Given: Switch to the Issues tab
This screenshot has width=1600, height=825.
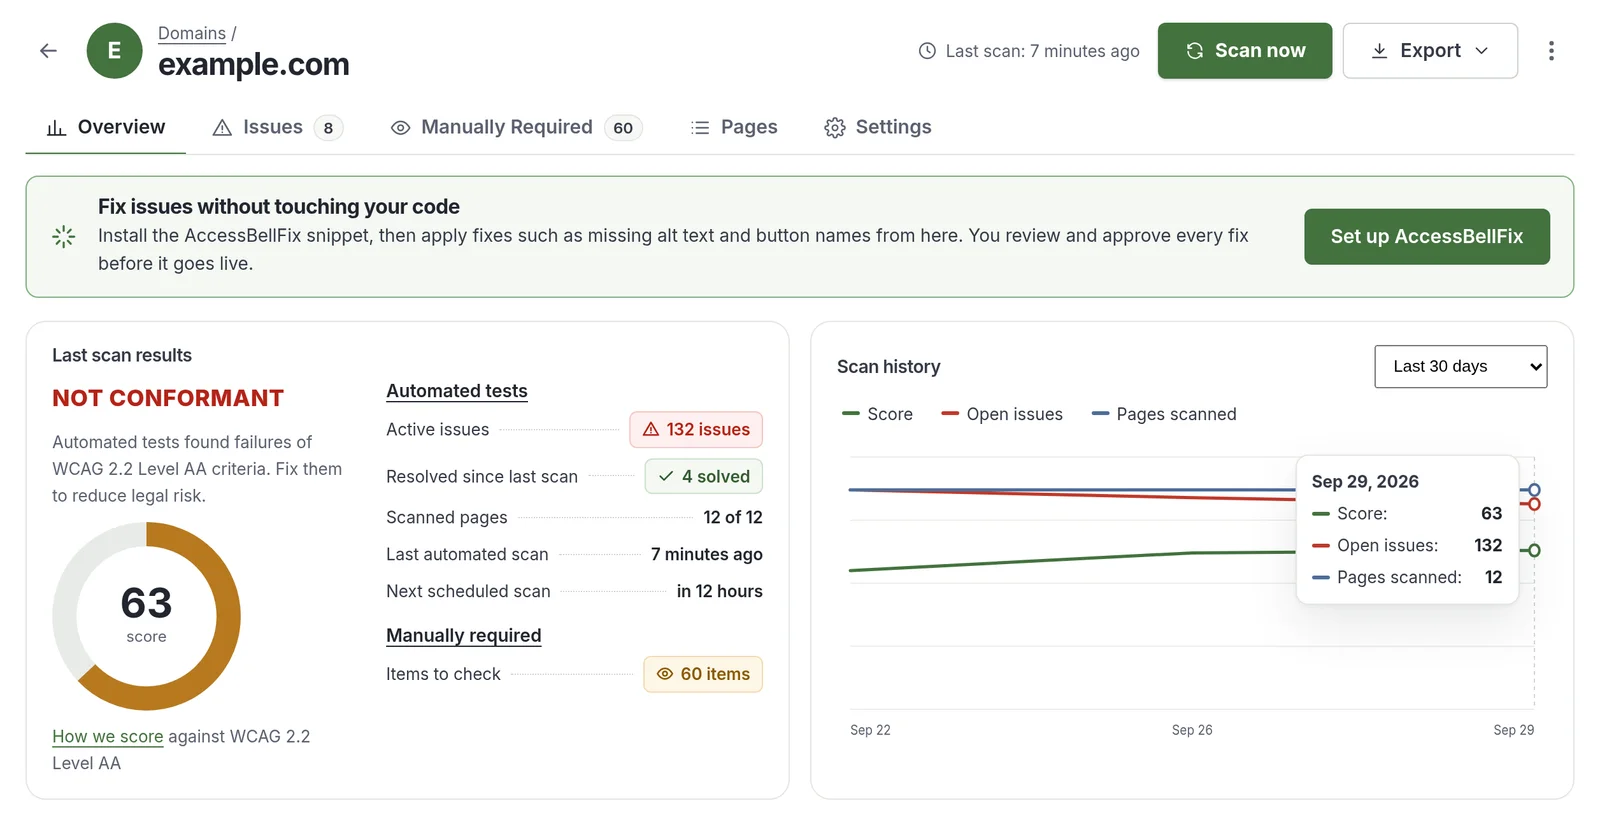Looking at the screenshot, I should click(277, 127).
